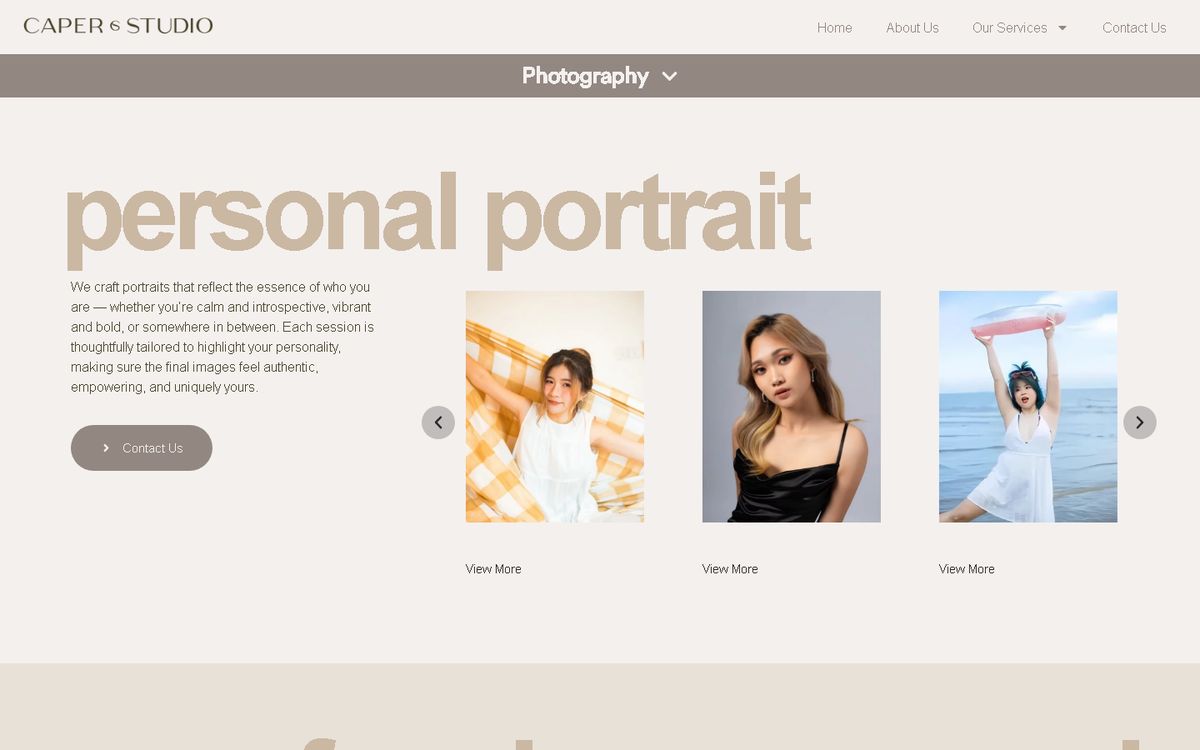The width and height of the screenshot is (1200, 750).
Task: Show previous portraits with left carousel arrow
Action: (x=438, y=422)
